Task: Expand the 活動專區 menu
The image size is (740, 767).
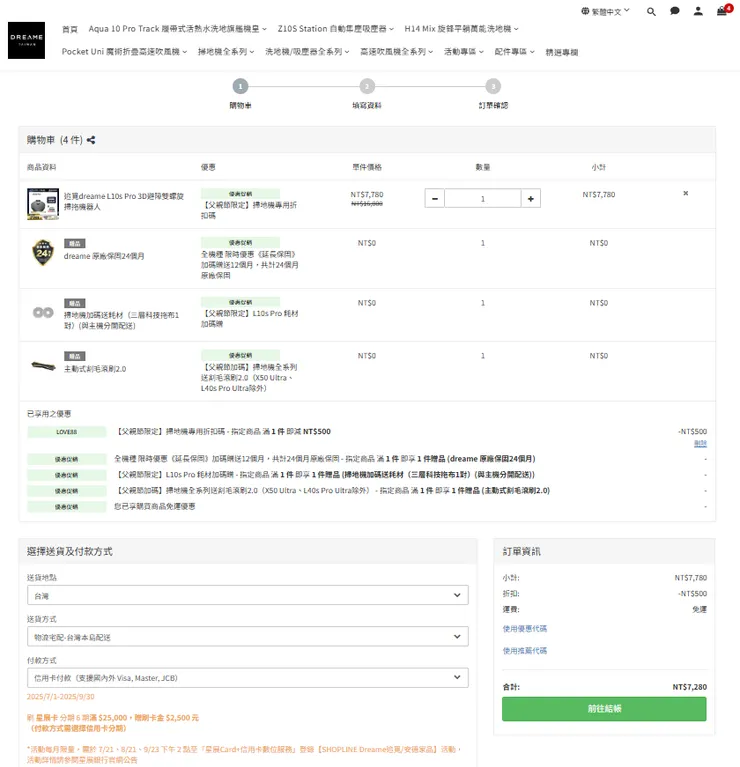Action: tap(464, 52)
